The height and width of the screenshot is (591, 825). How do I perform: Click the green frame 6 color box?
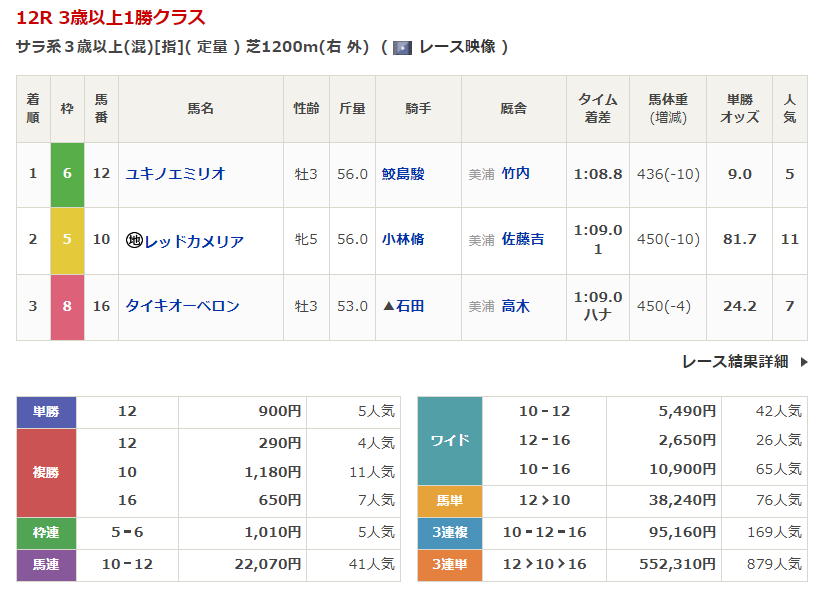(x=67, y=173)
